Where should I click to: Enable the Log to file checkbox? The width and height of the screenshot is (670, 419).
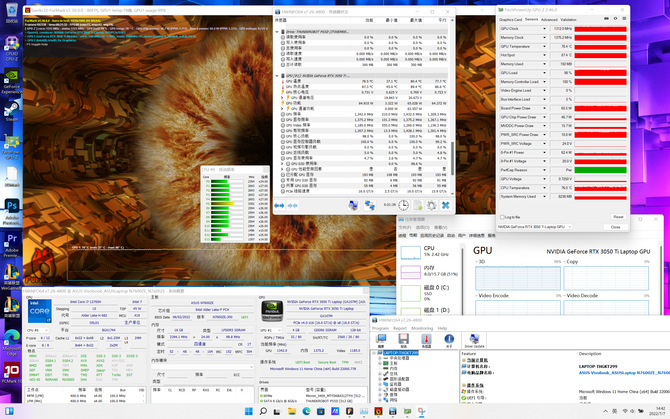tap(503, 216)
